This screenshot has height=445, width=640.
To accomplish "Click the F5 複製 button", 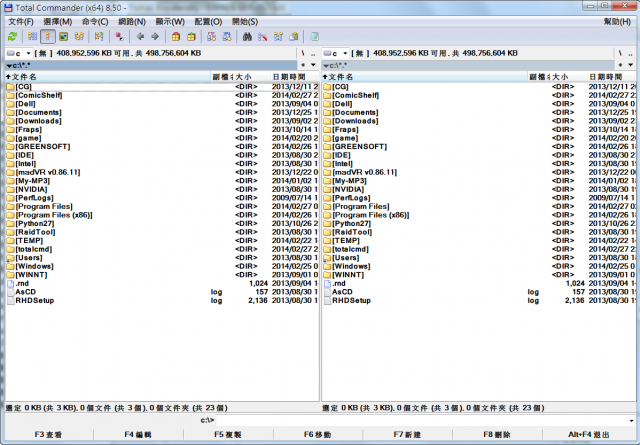I will coord(228,434).
